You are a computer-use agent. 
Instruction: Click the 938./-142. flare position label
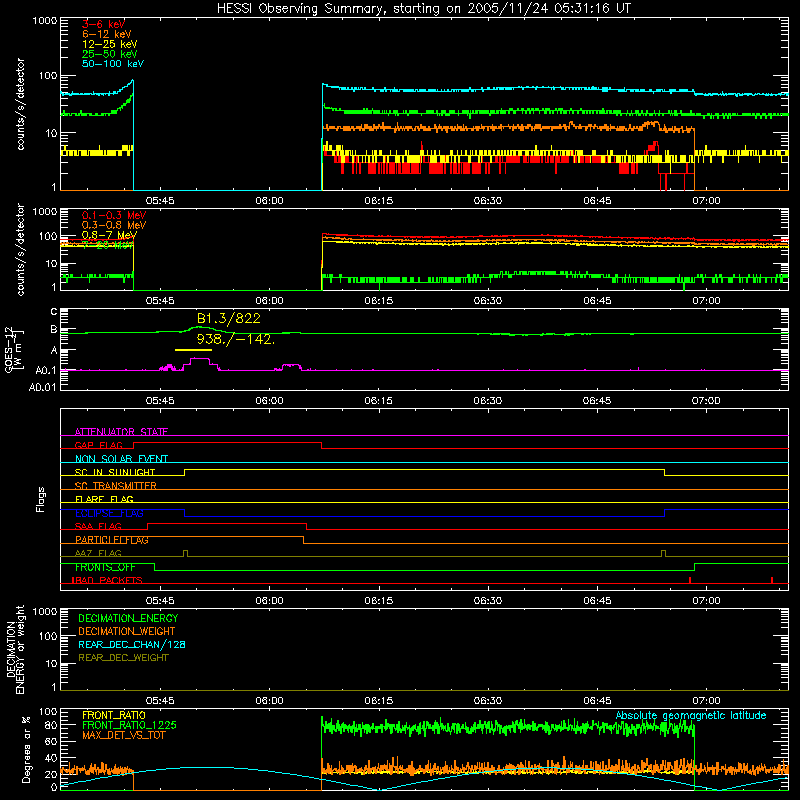236,339
